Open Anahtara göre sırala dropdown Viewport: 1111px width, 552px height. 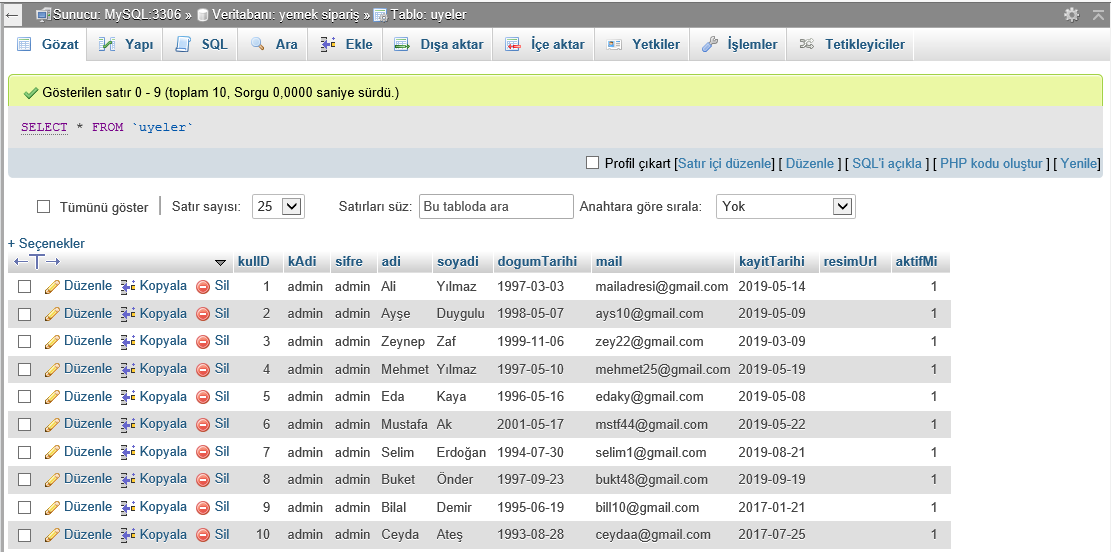click(785, 206)
